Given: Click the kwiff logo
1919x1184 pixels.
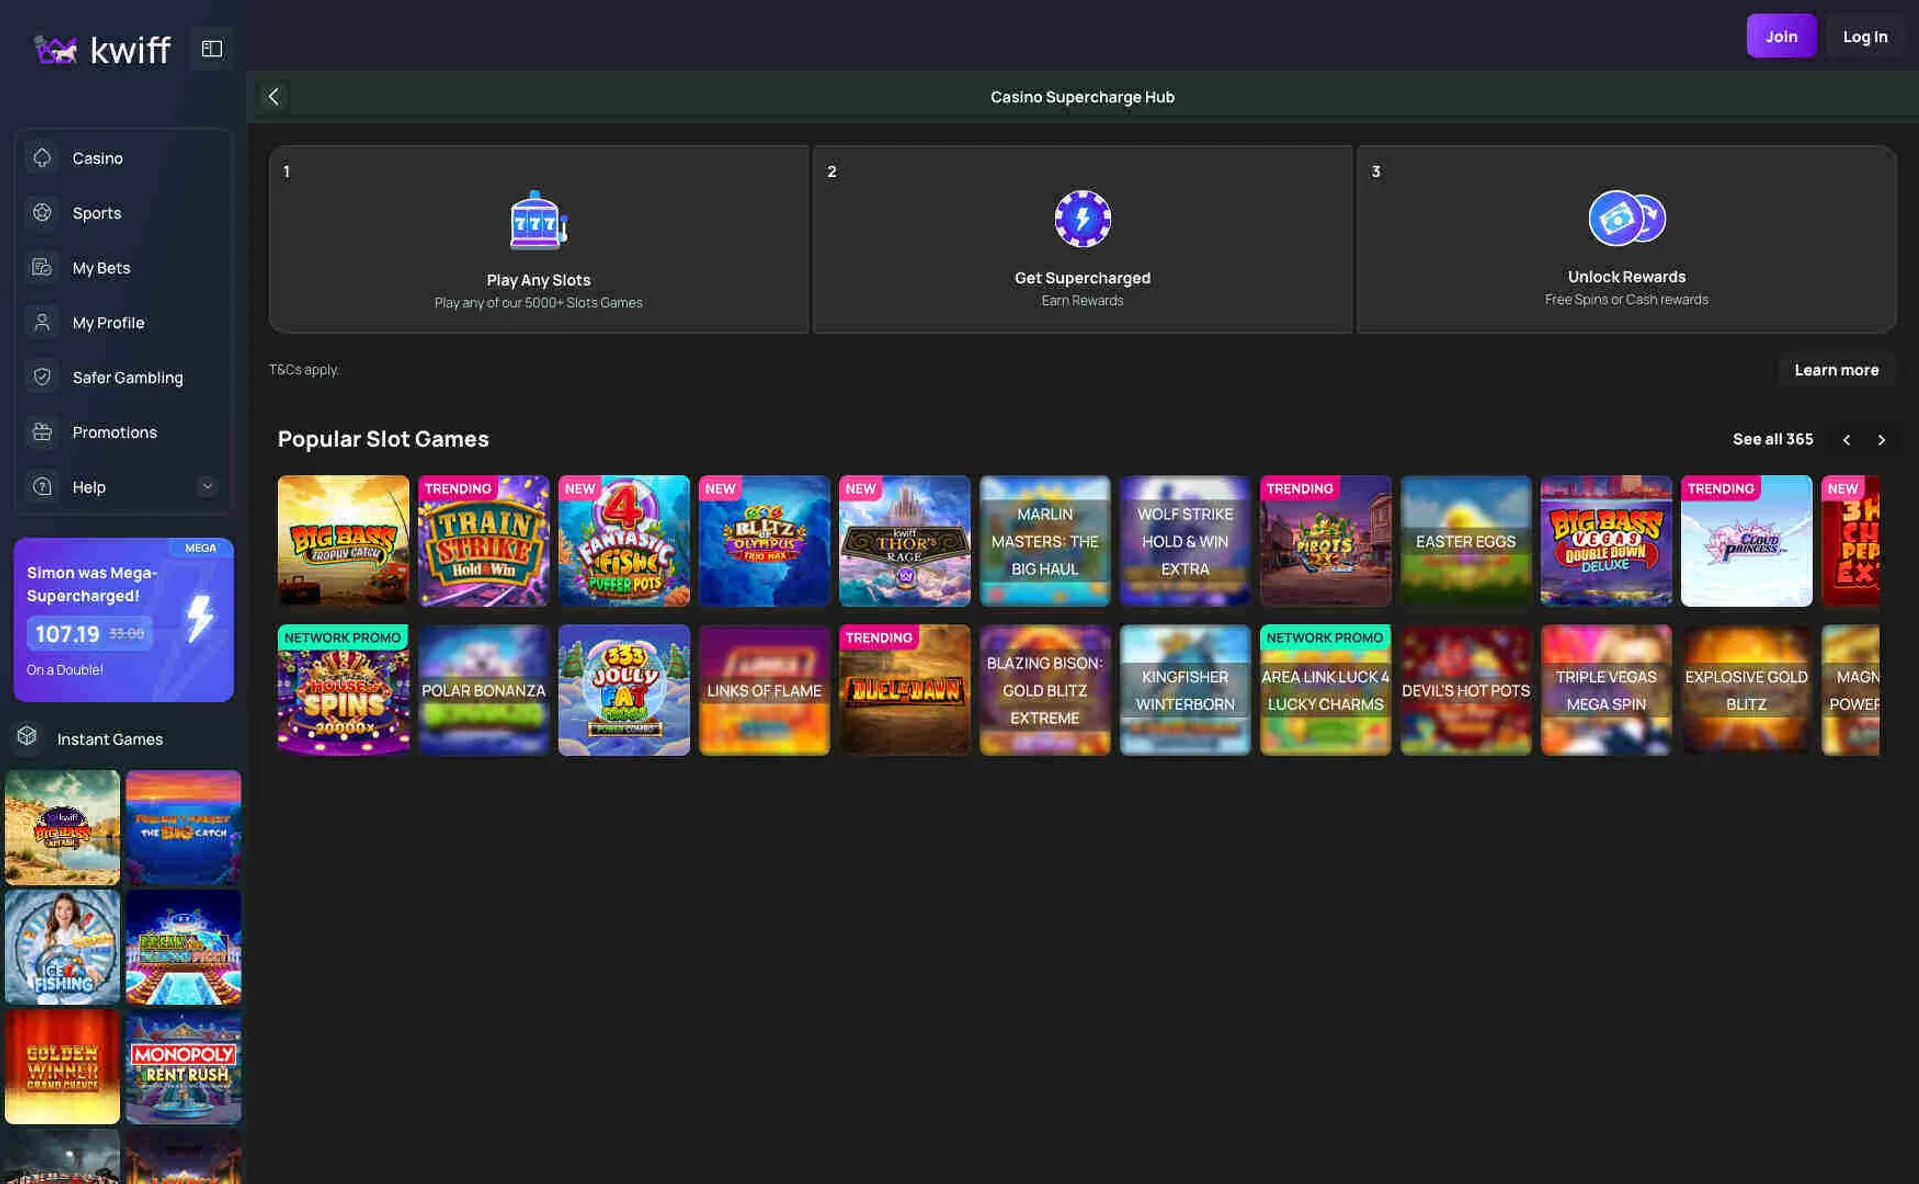Looking at the screenshot, I should tap(102, 49).
